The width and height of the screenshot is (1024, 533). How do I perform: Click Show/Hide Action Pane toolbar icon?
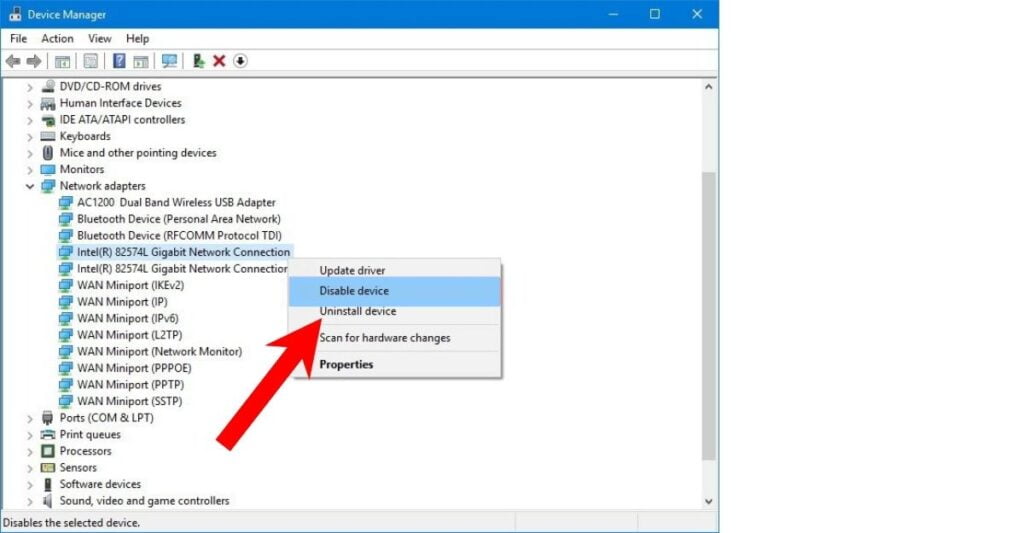click(140, 61)
